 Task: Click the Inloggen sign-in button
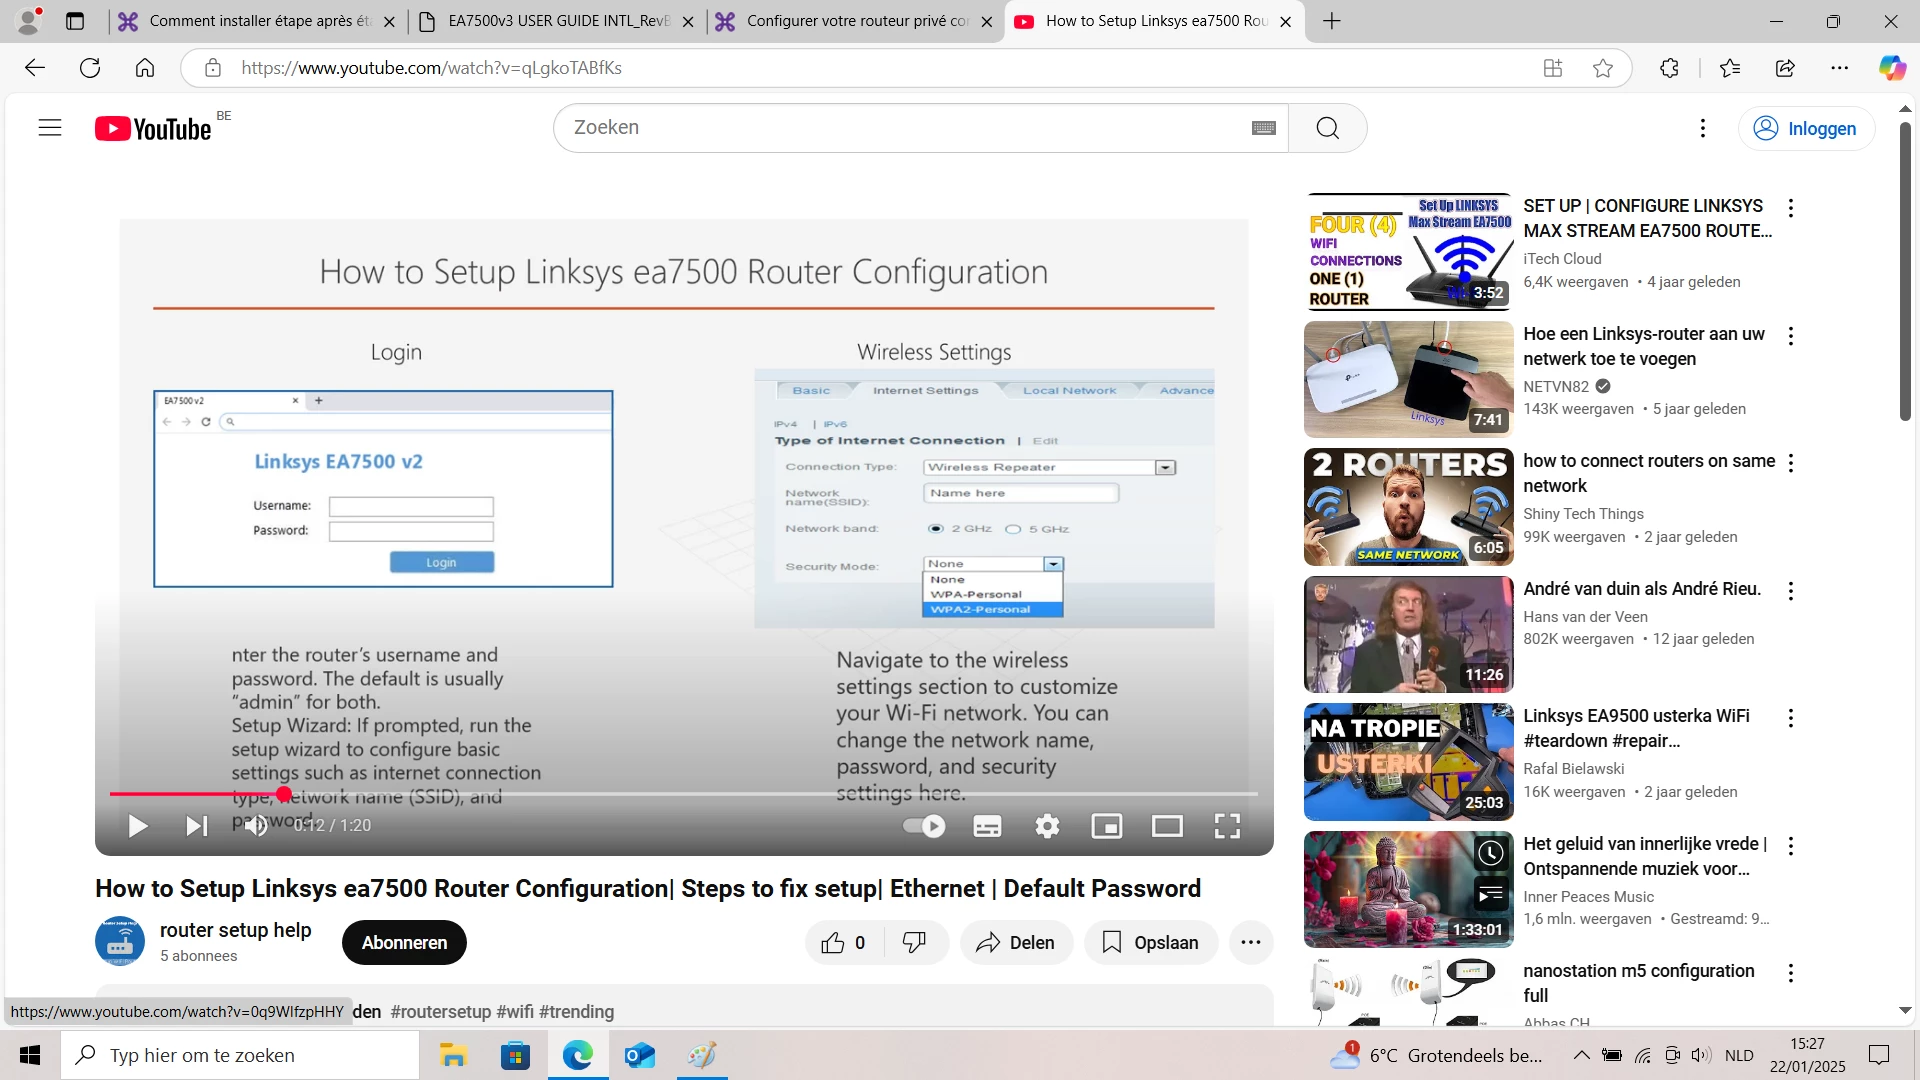coord(1806,128)
